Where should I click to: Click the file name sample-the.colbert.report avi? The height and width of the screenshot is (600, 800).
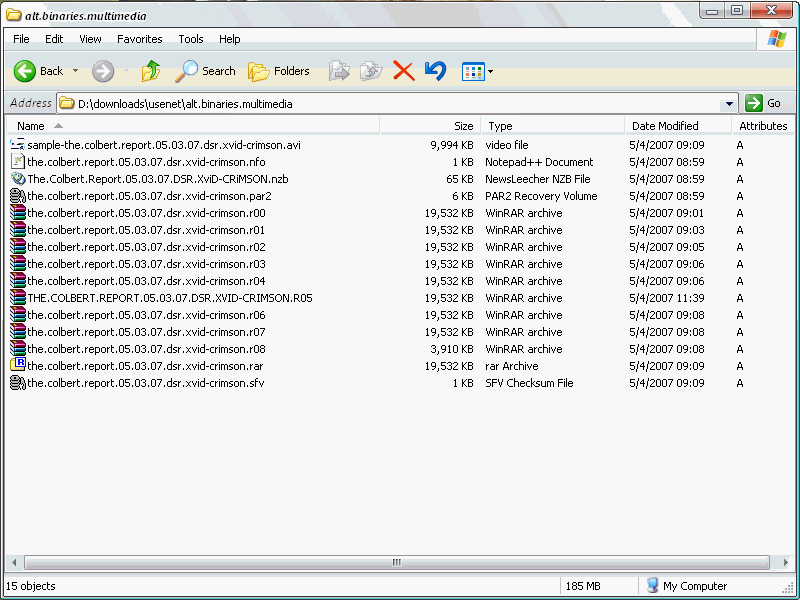164,145
